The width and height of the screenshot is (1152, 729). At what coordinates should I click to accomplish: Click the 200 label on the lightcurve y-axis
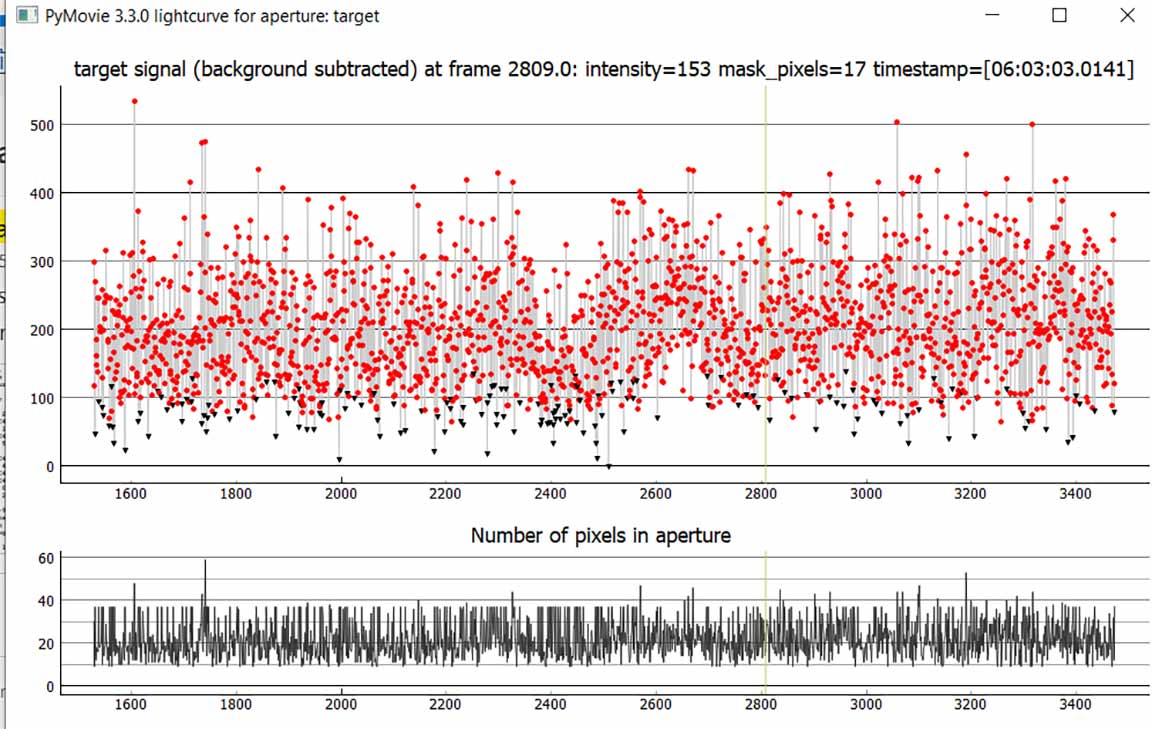42,331
